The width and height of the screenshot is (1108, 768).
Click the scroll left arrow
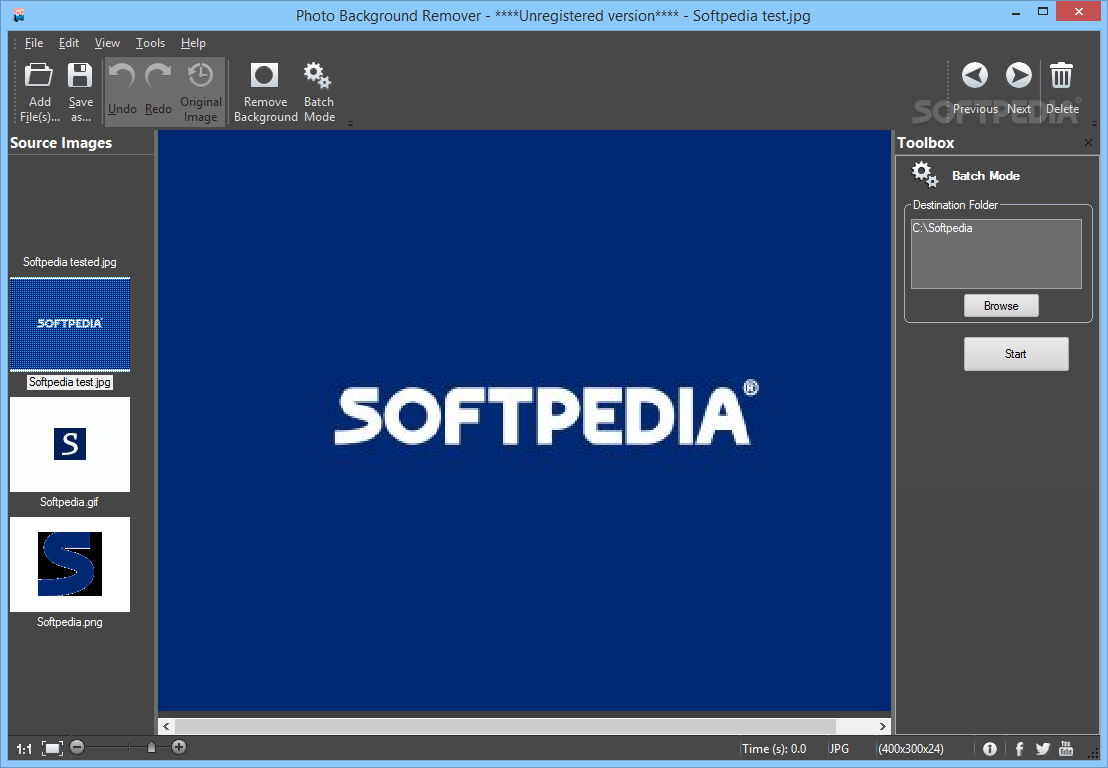166,726
